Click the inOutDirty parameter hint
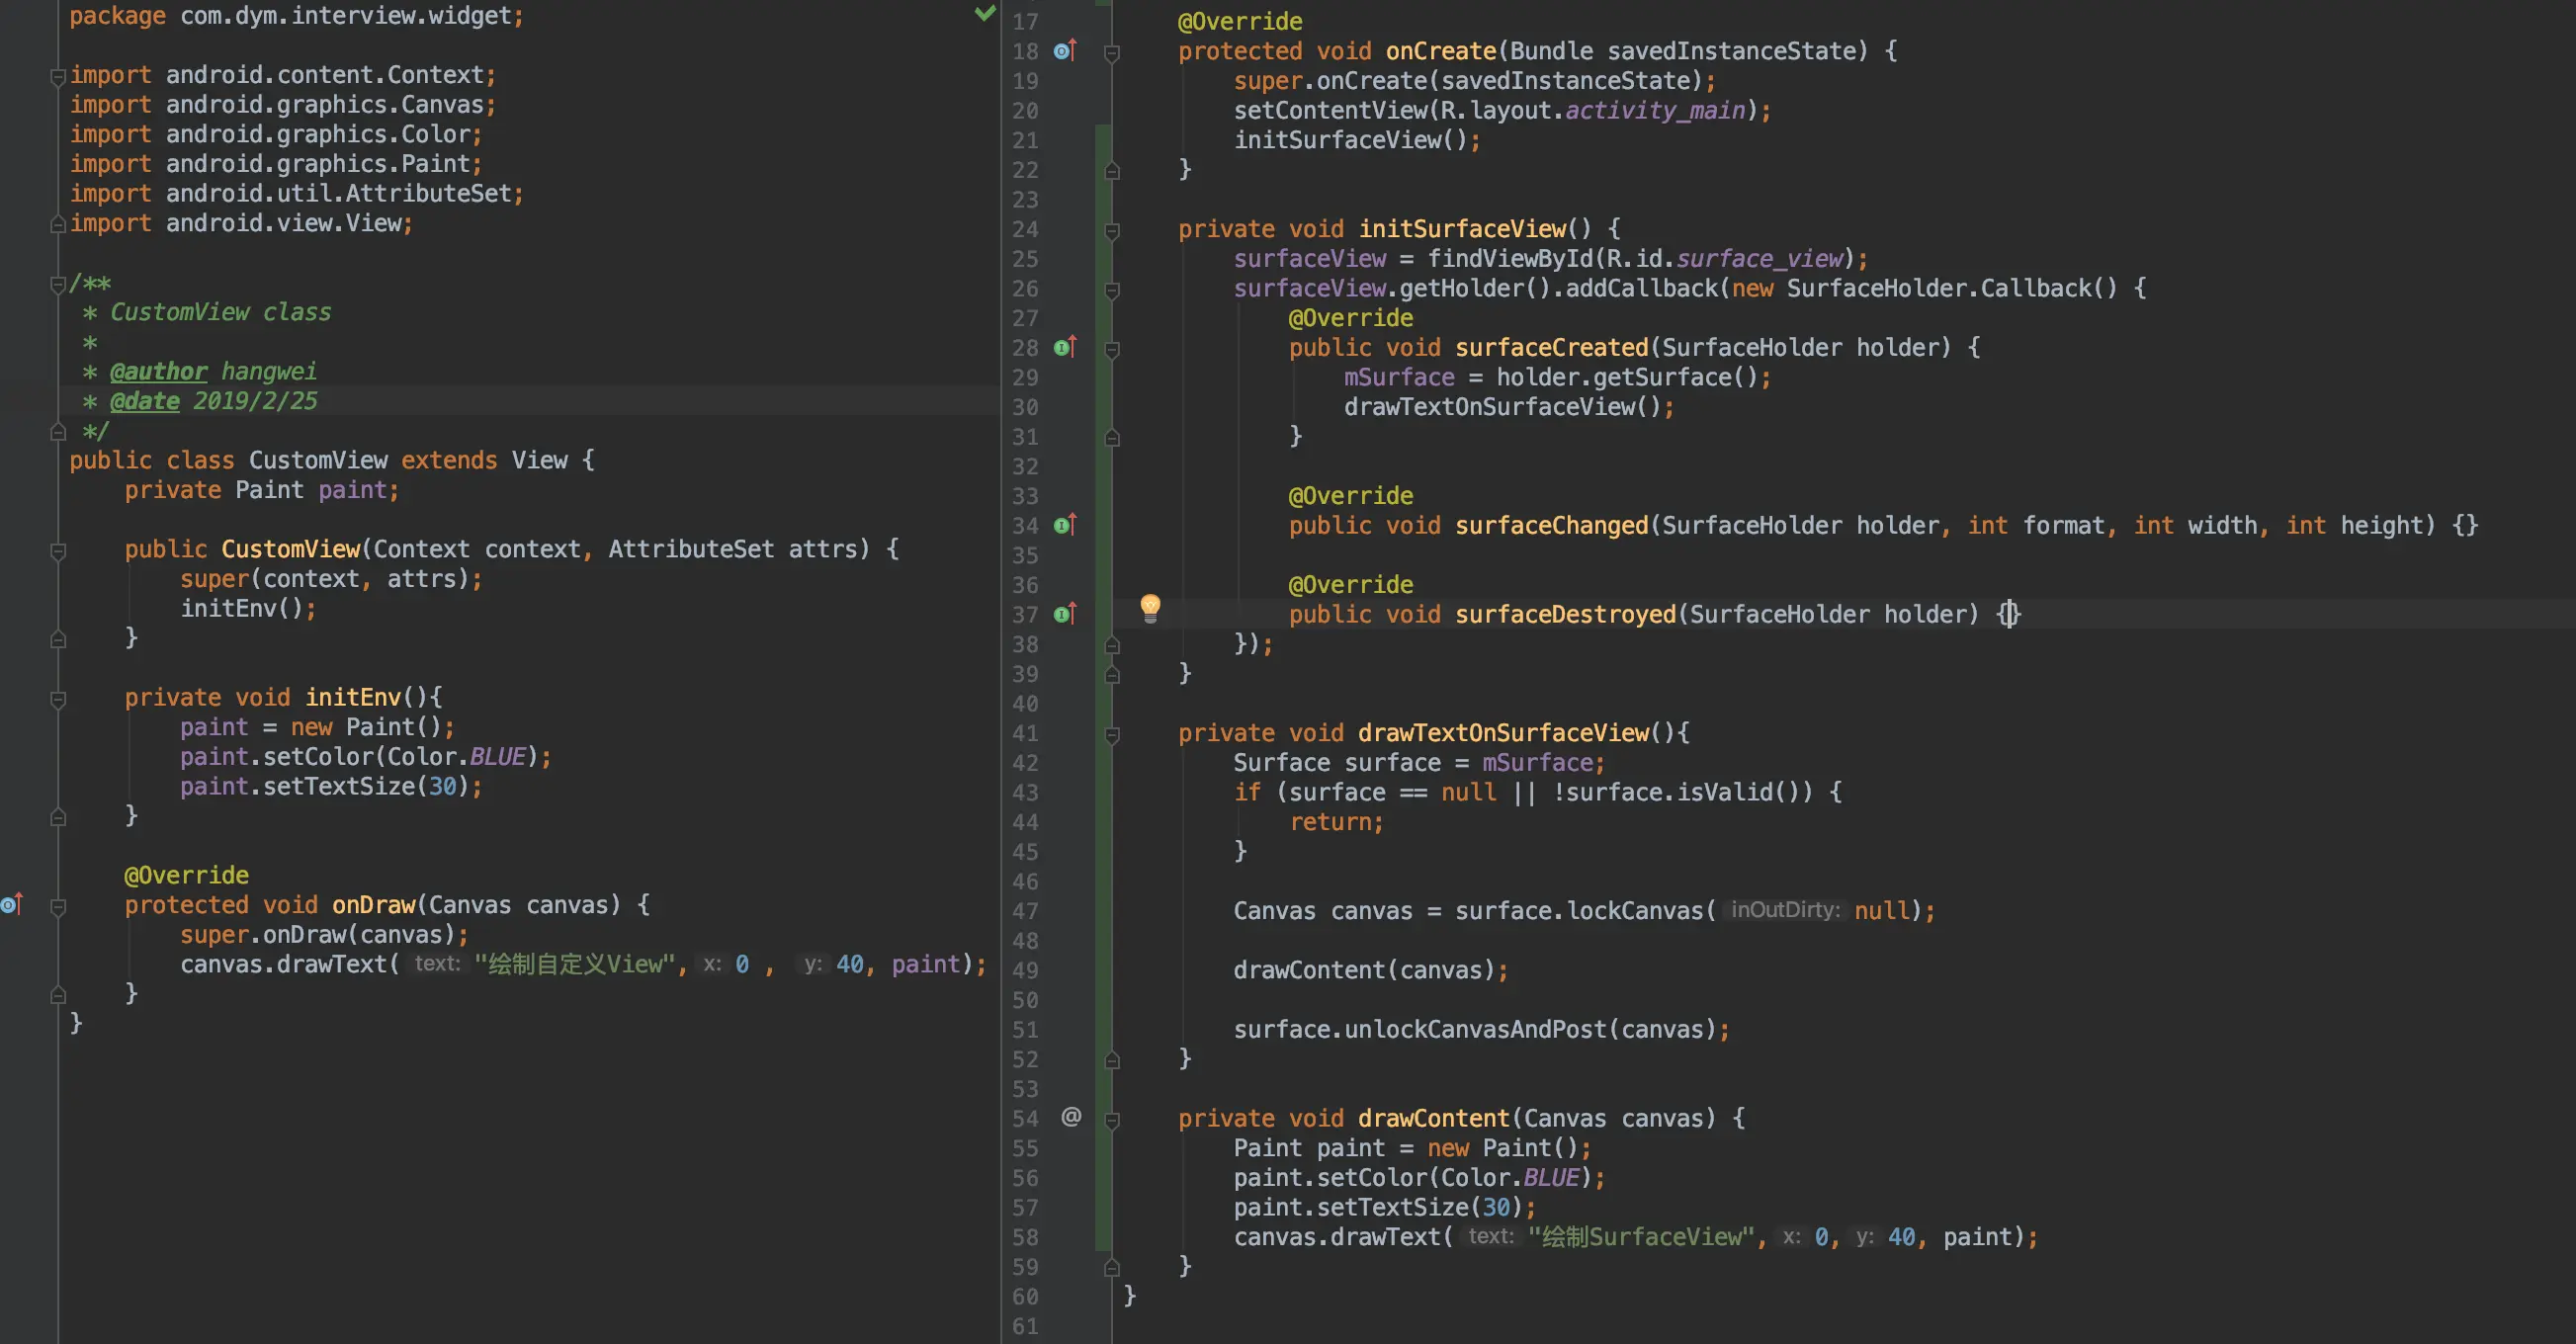 click(1784, 910)
